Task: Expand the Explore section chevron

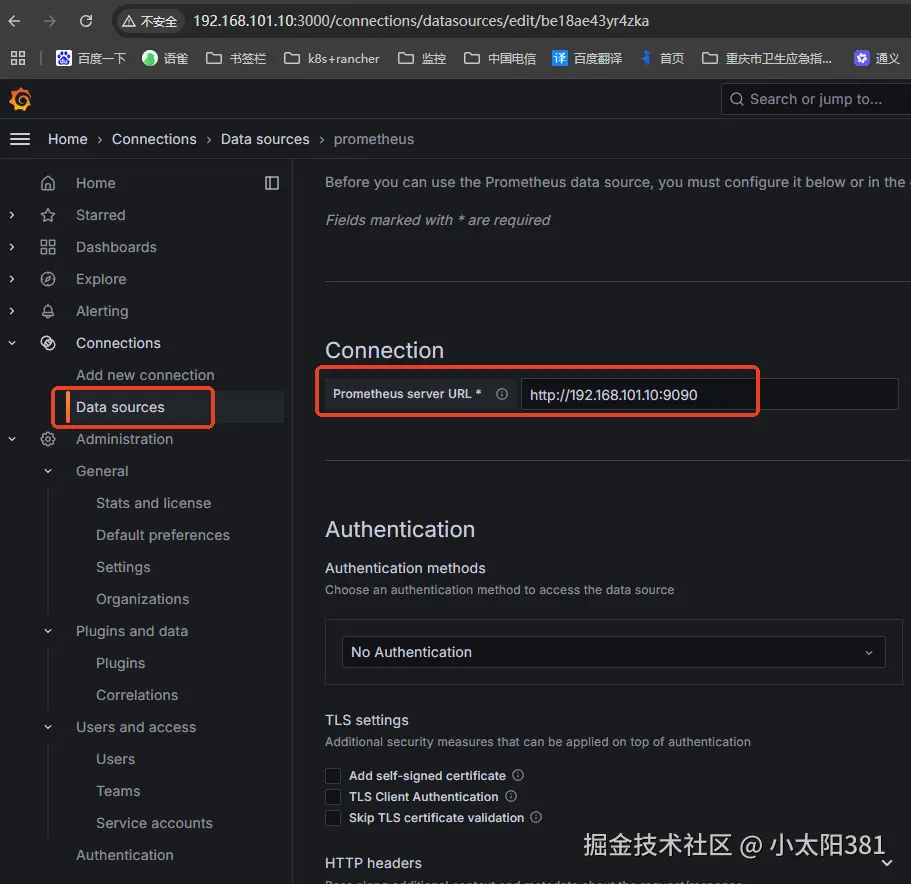Action: pyautogui.click(x=12, y=279)
